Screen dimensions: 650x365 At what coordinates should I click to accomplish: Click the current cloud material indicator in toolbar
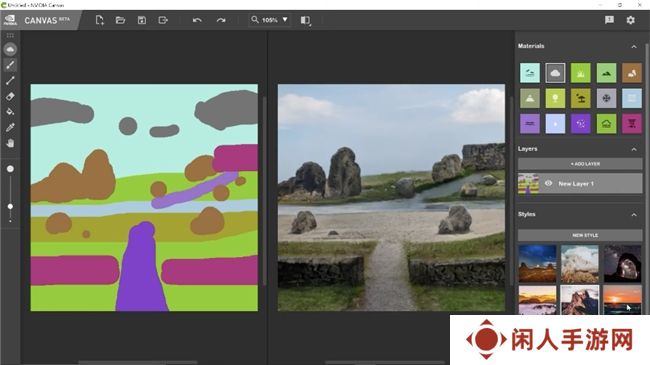click(10, 49)
